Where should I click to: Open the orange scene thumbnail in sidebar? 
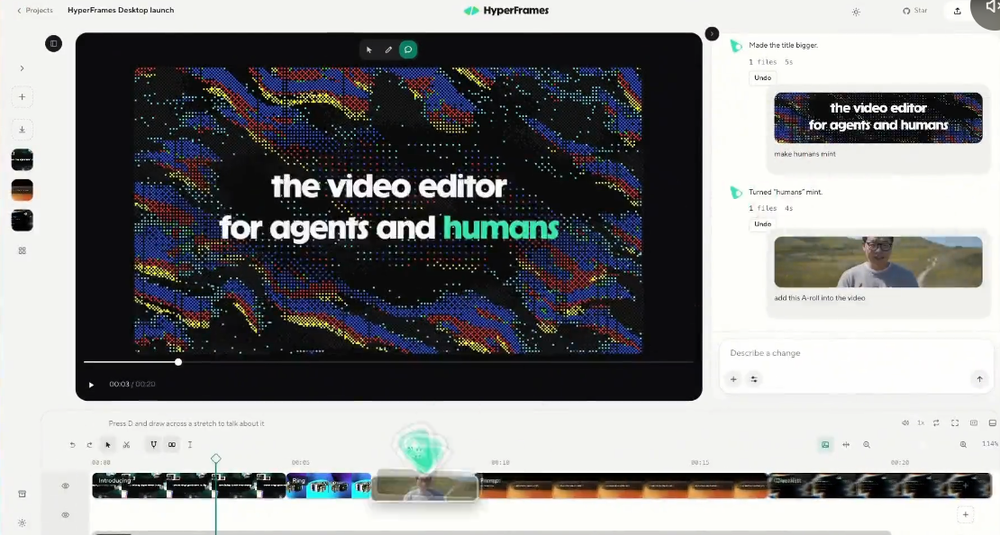pos(22,190)
